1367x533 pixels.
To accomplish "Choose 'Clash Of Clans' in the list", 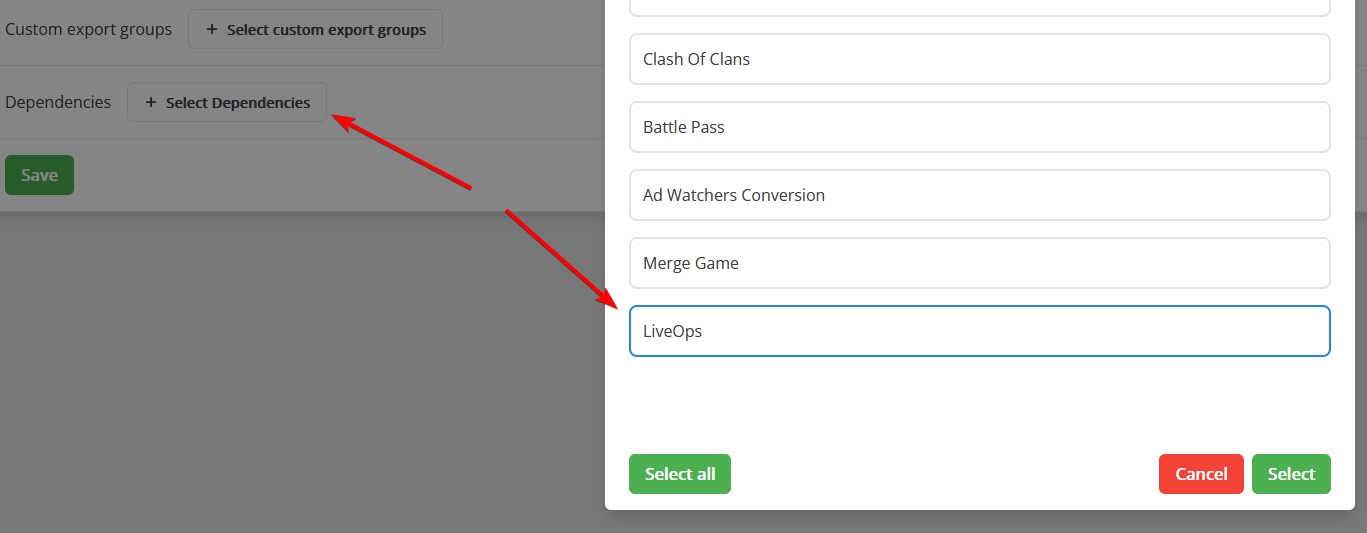I will tap(979, 59).
